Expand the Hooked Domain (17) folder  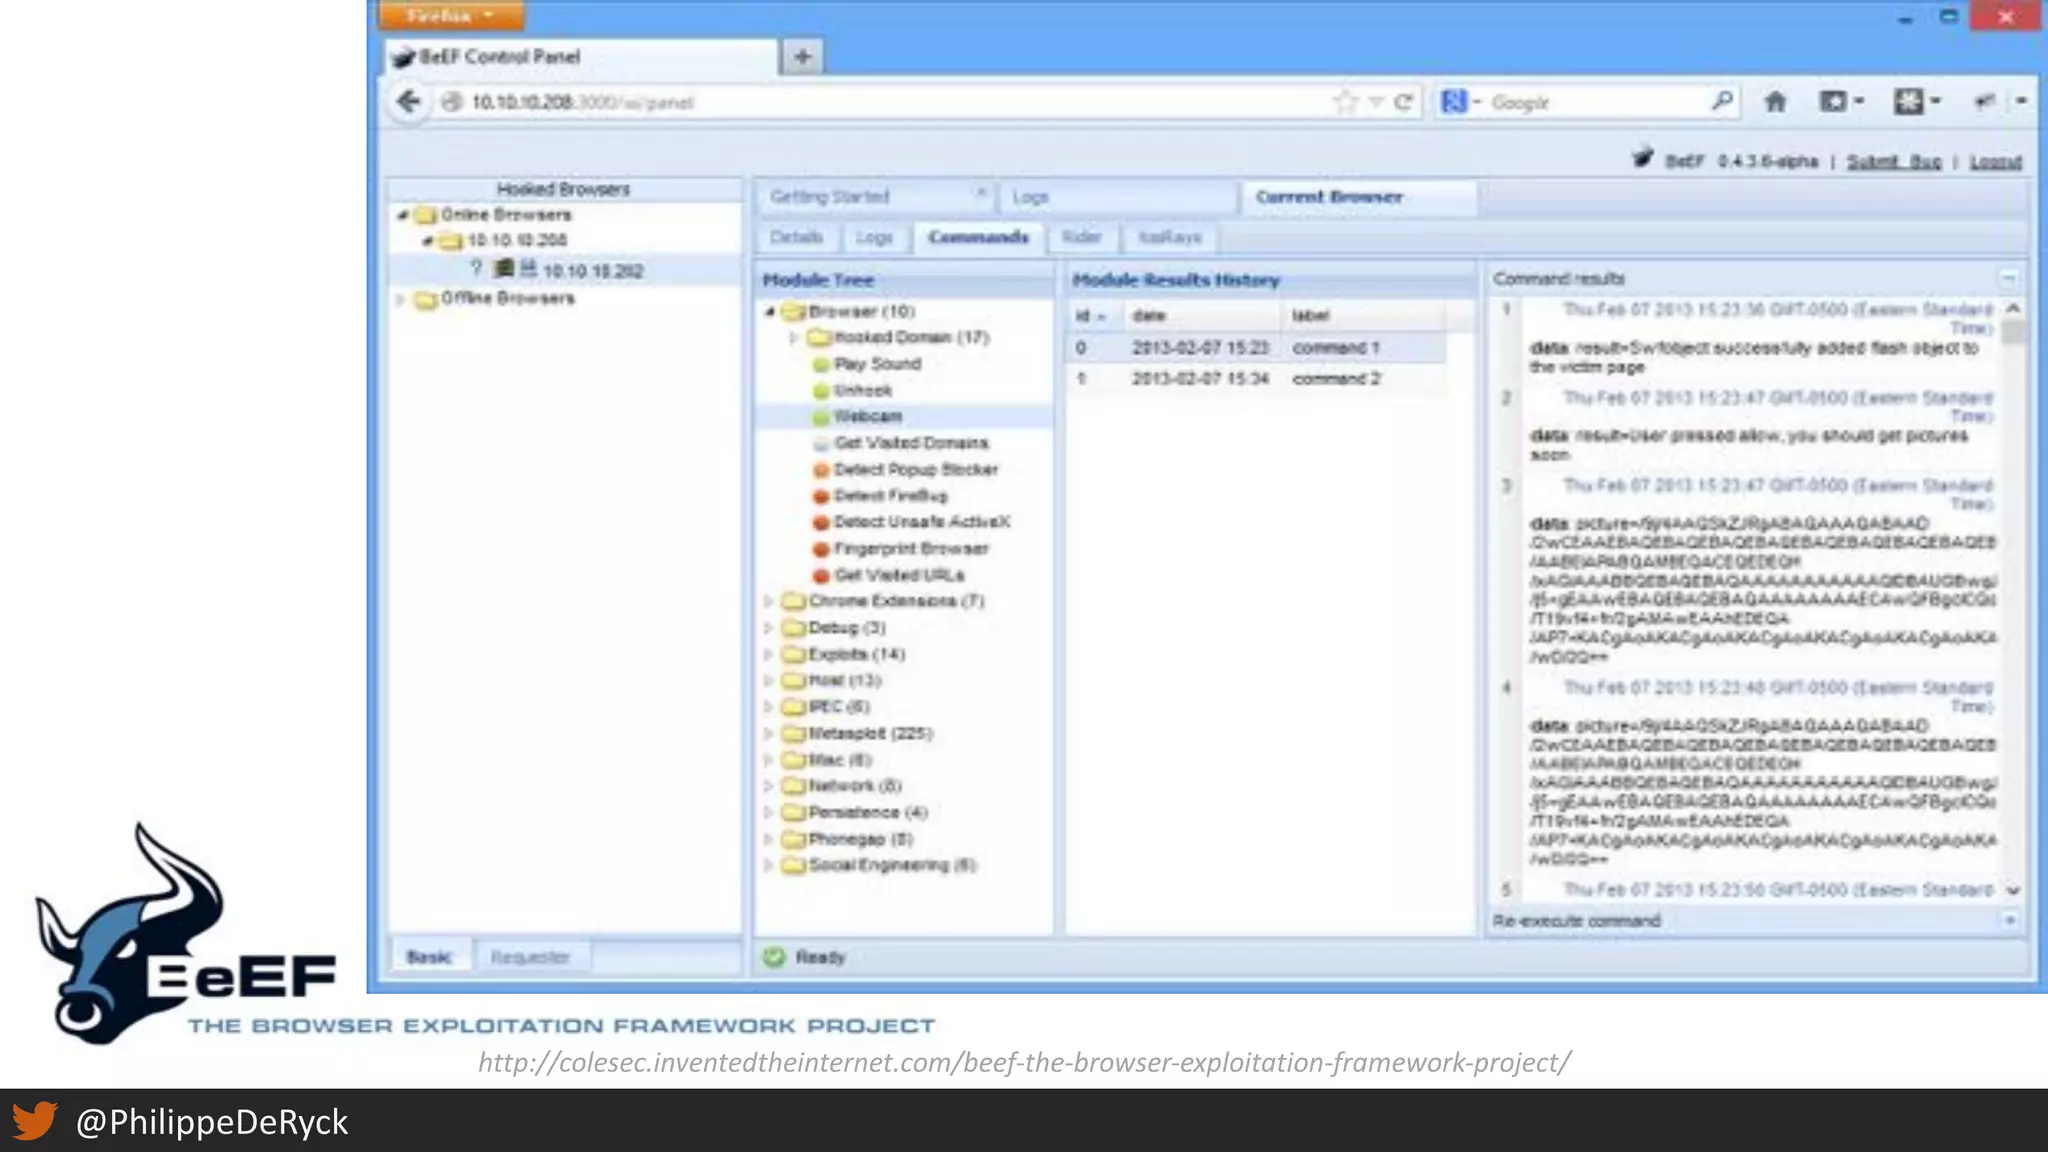point(794,338)
